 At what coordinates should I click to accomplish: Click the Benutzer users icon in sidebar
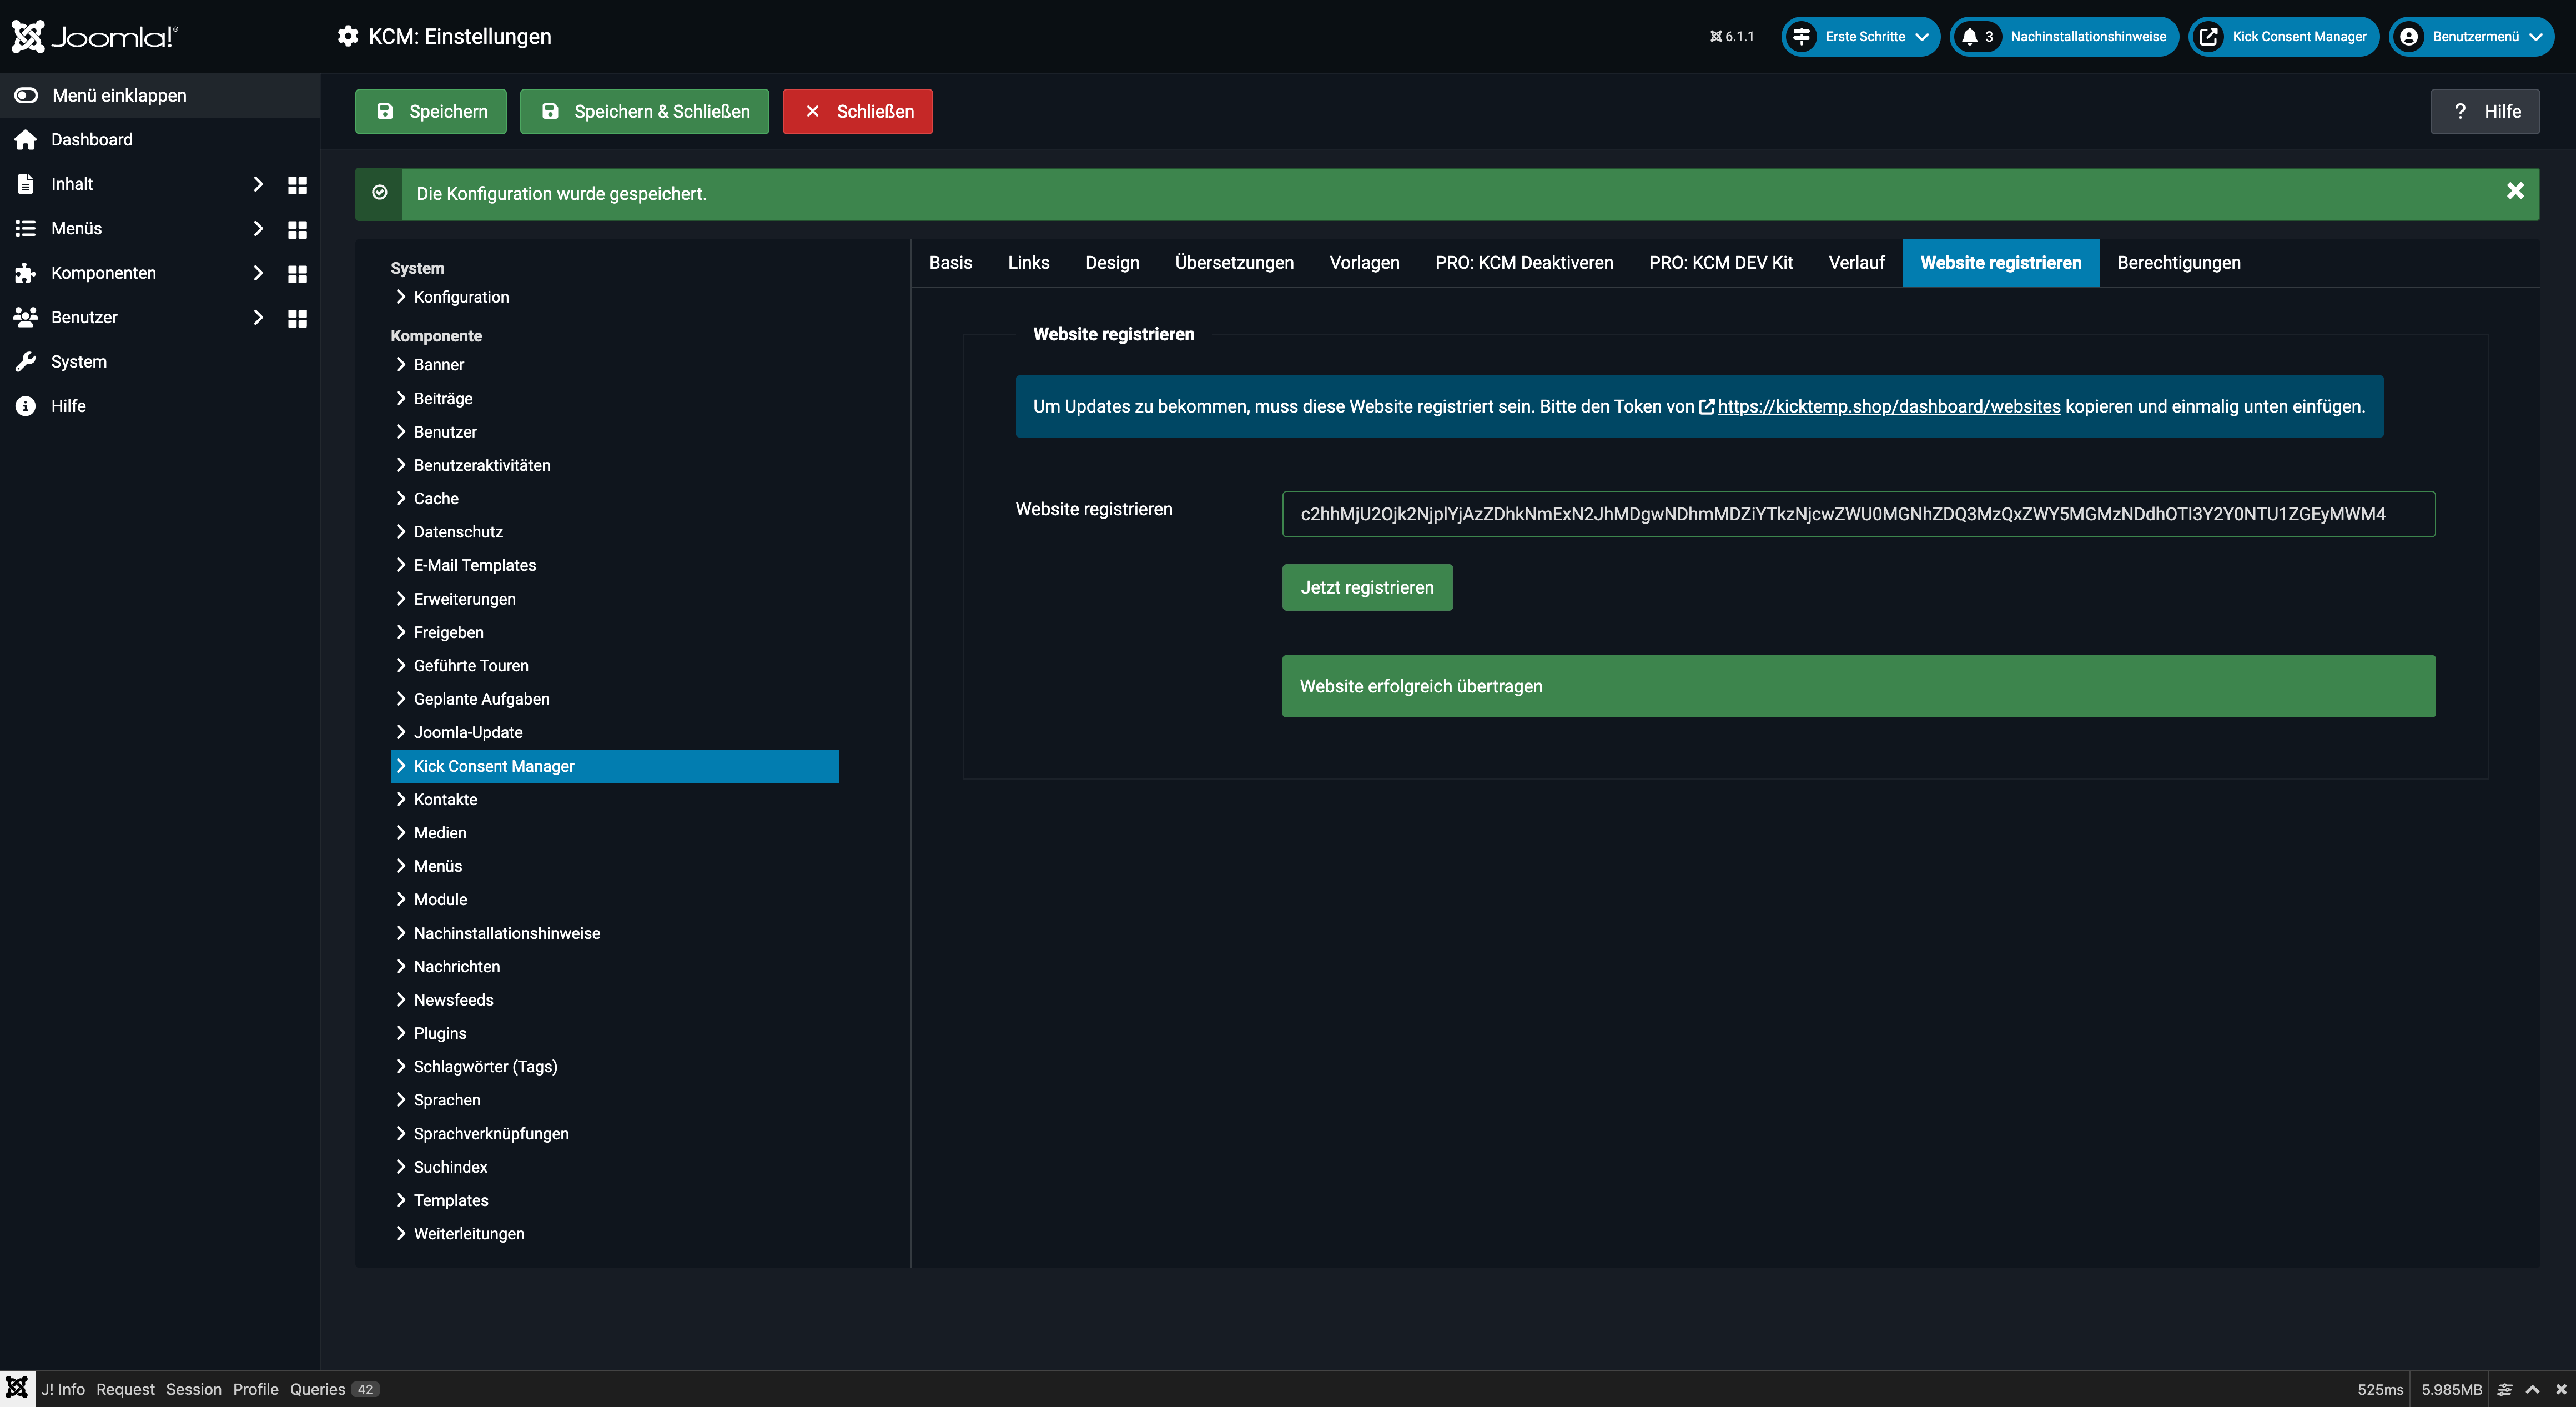26,317
